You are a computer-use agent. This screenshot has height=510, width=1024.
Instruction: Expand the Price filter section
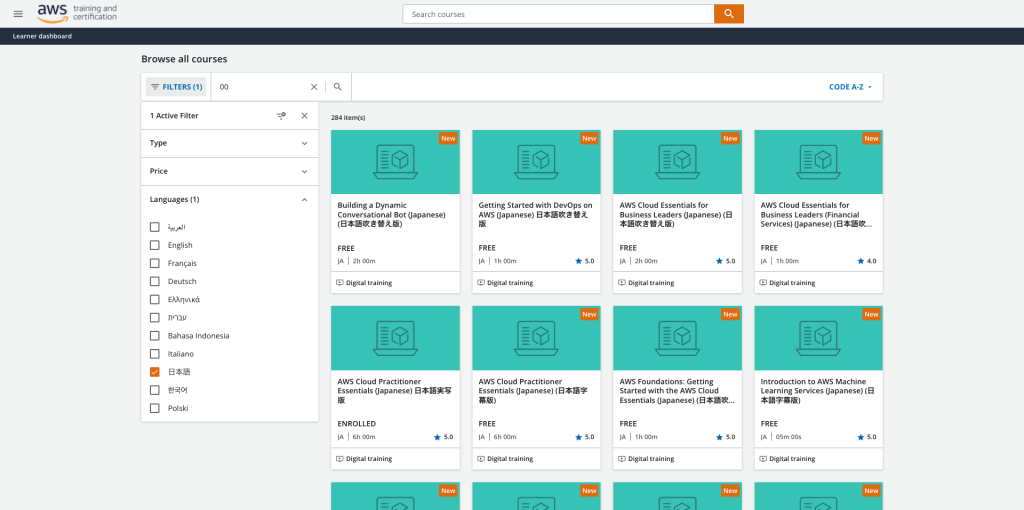click(230, 171)
